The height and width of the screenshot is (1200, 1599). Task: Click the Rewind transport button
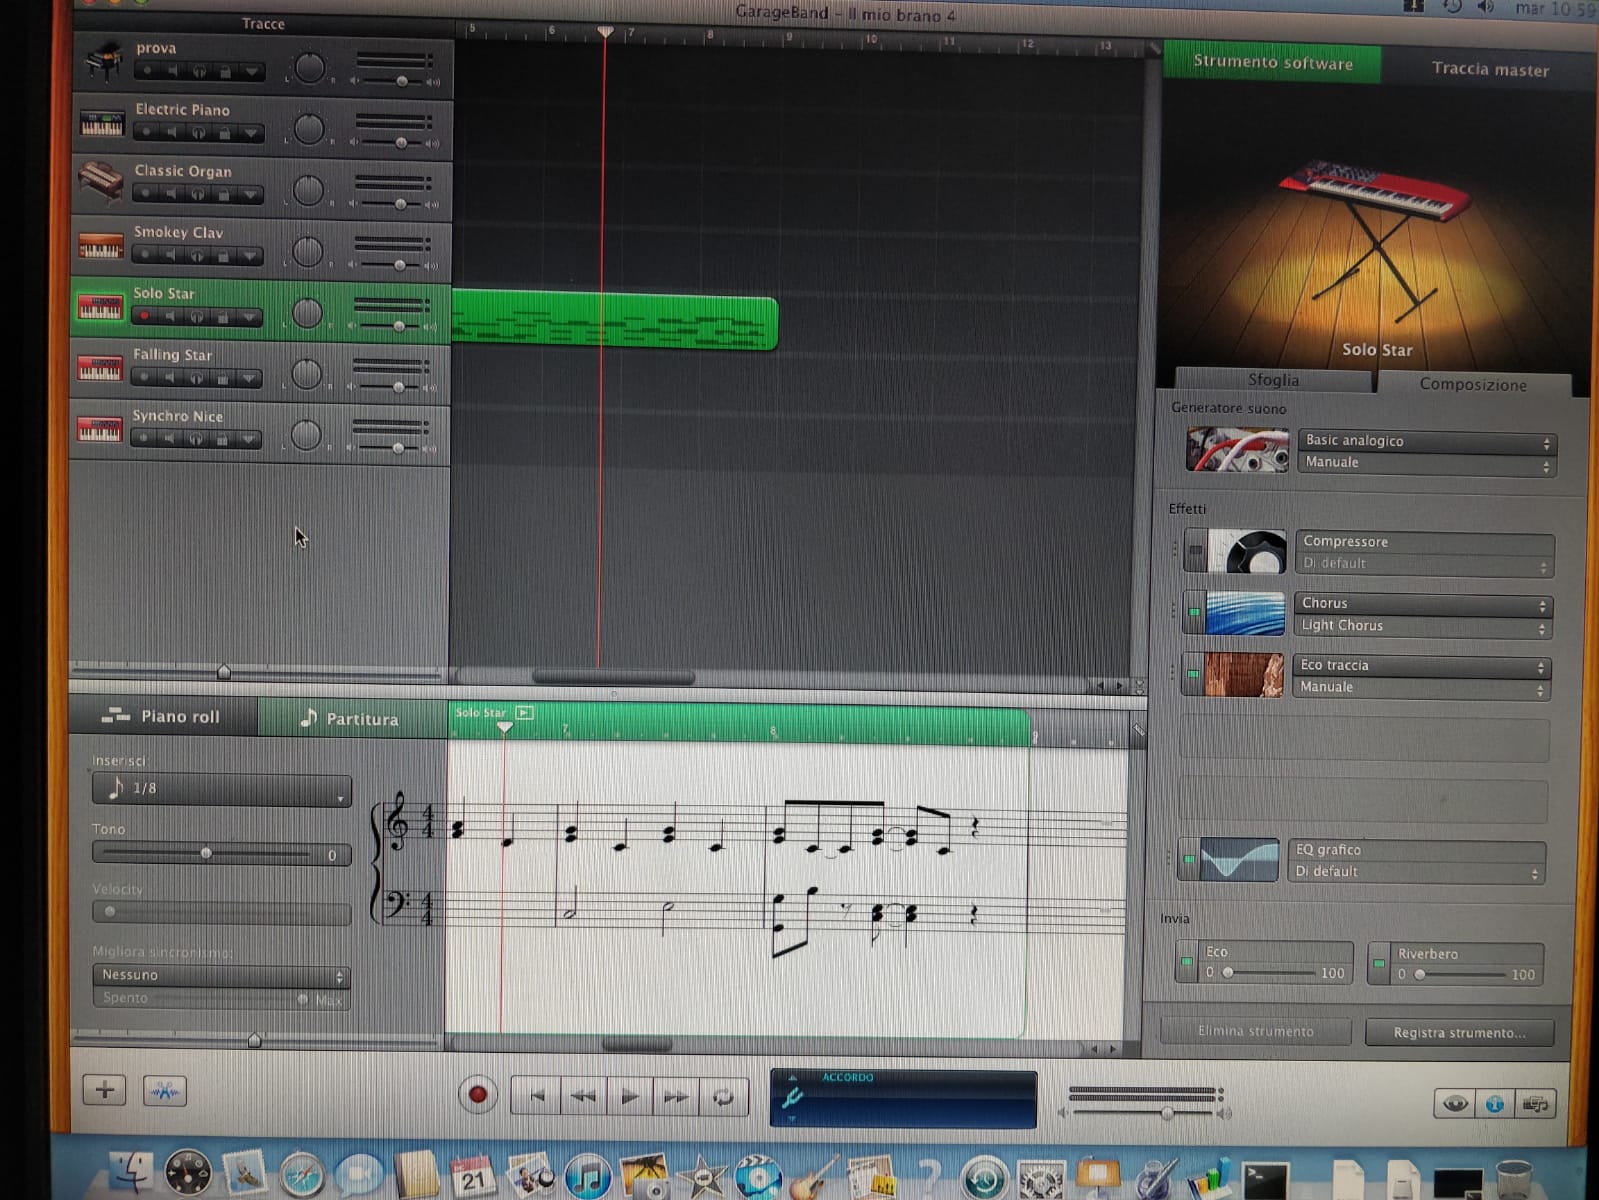583,1097
